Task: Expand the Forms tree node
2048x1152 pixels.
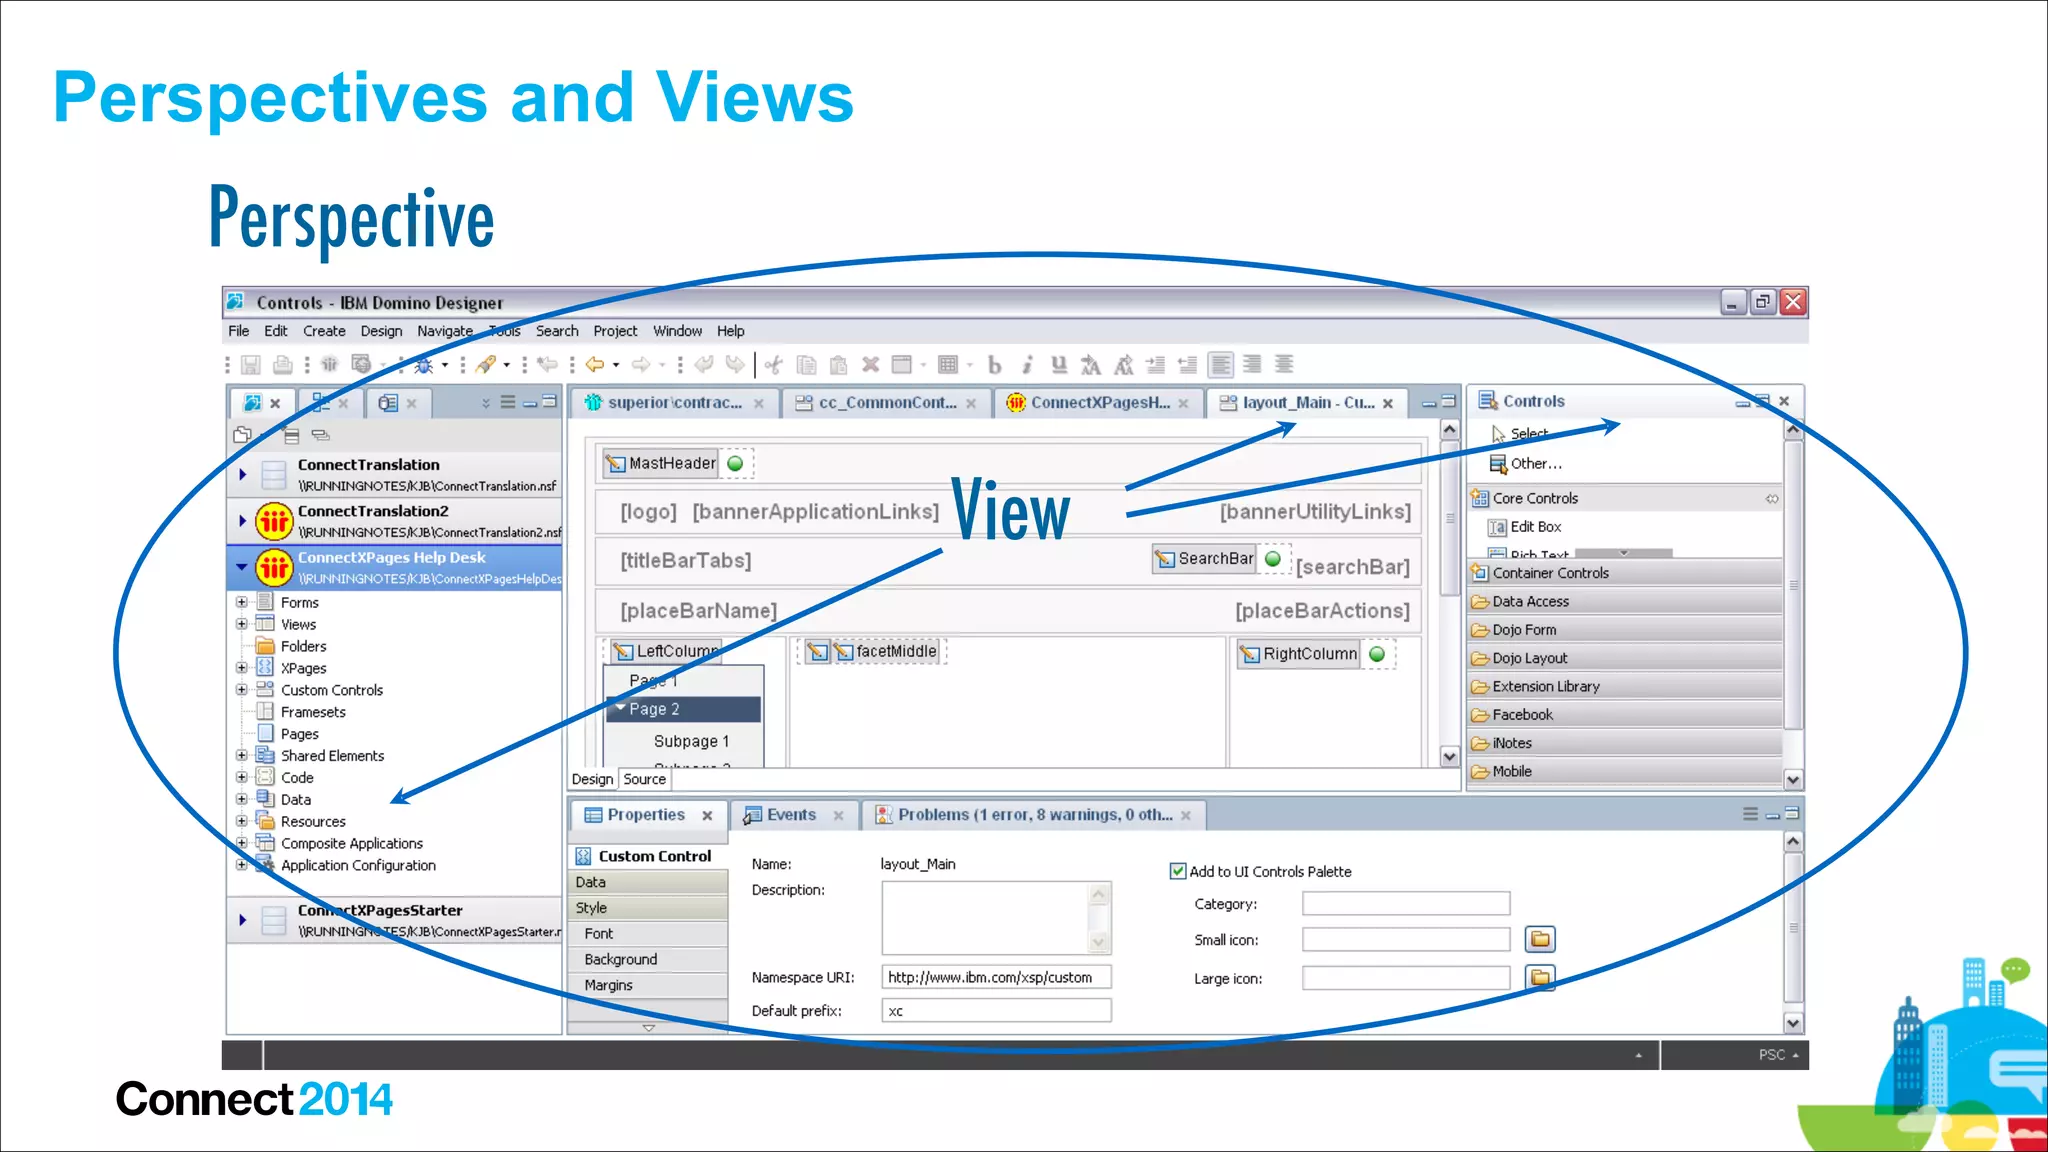Action: [x=241, y=602]
